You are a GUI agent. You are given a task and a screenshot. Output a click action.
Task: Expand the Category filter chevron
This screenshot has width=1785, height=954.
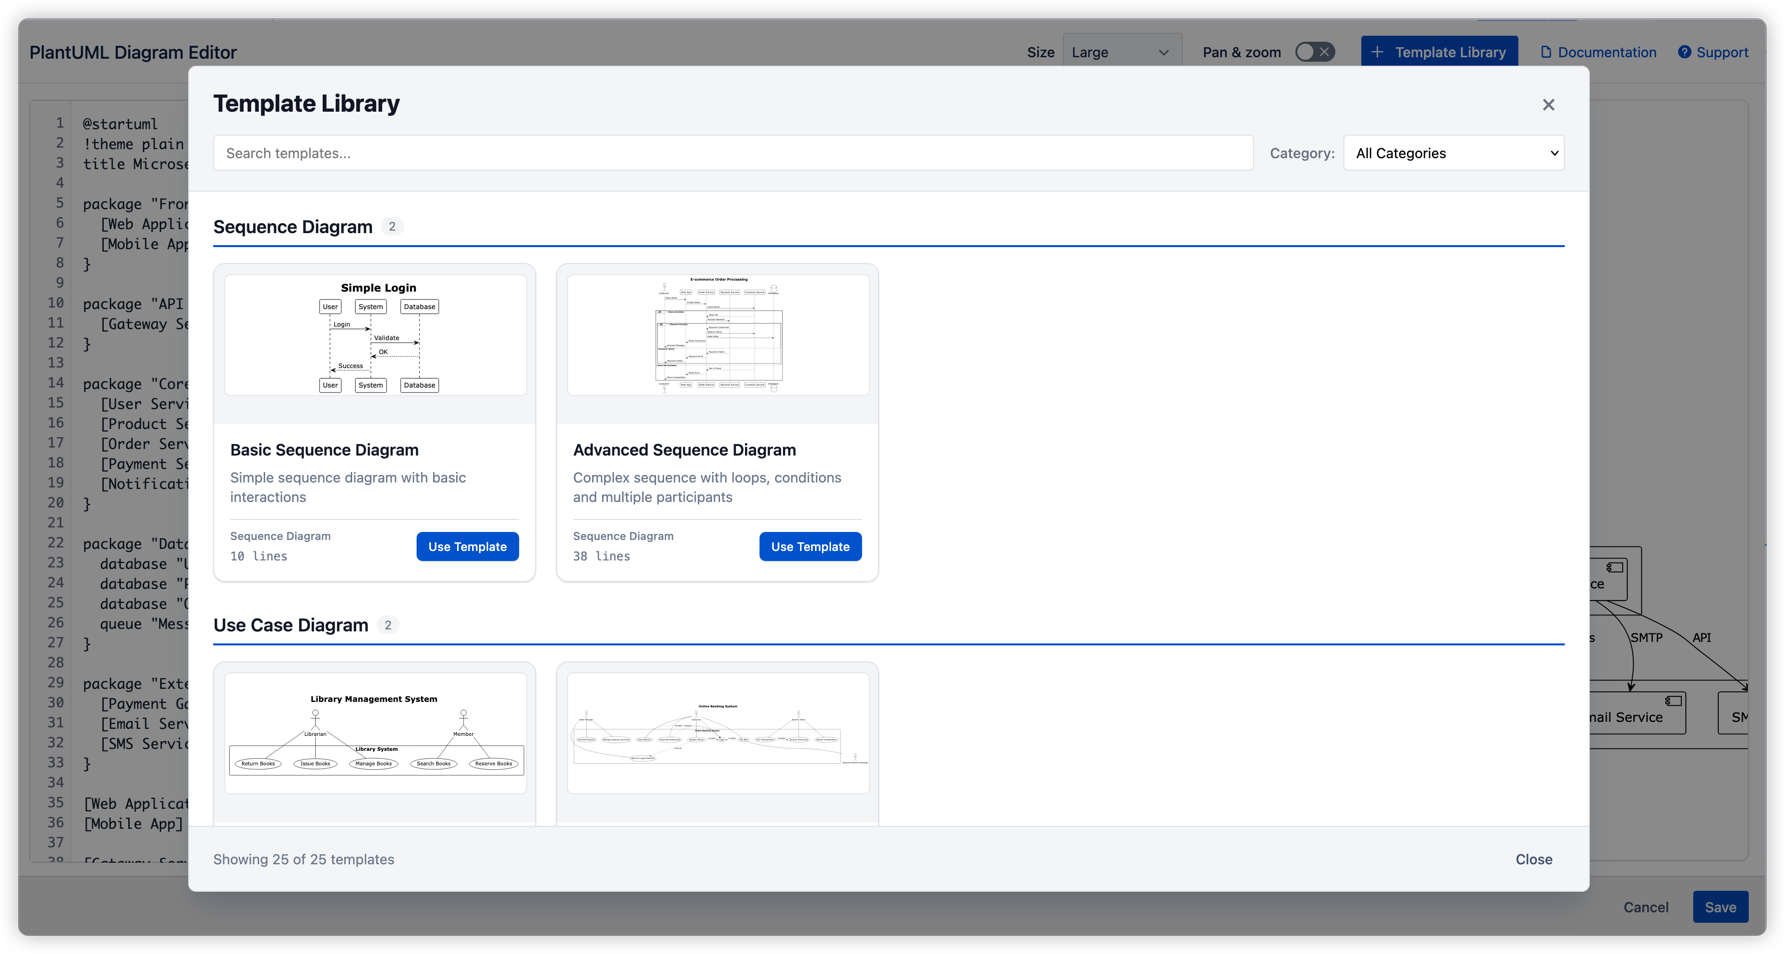(x=1548, y=152)
